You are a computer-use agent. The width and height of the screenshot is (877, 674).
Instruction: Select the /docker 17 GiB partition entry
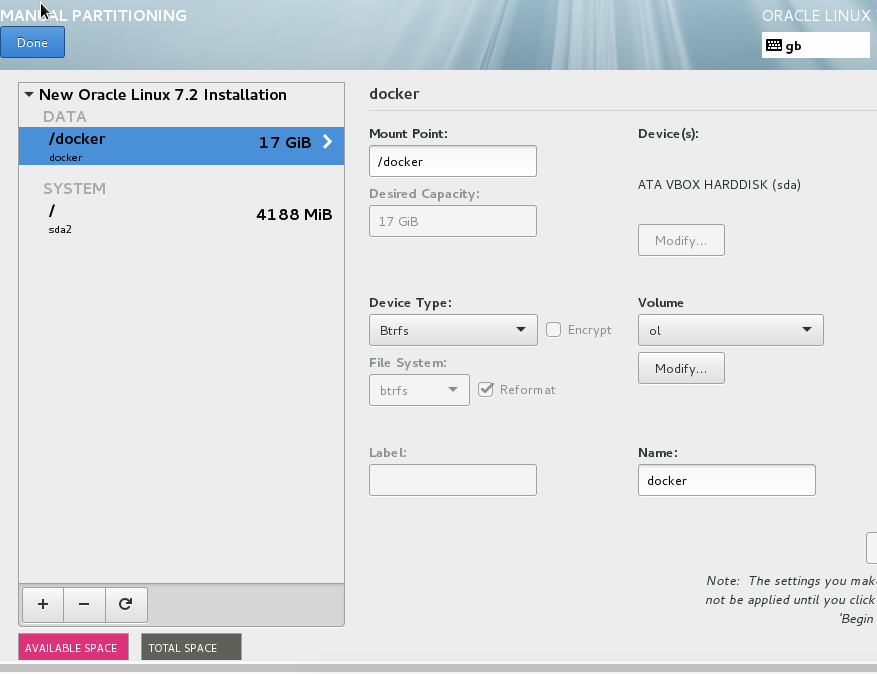click(180, 146)
